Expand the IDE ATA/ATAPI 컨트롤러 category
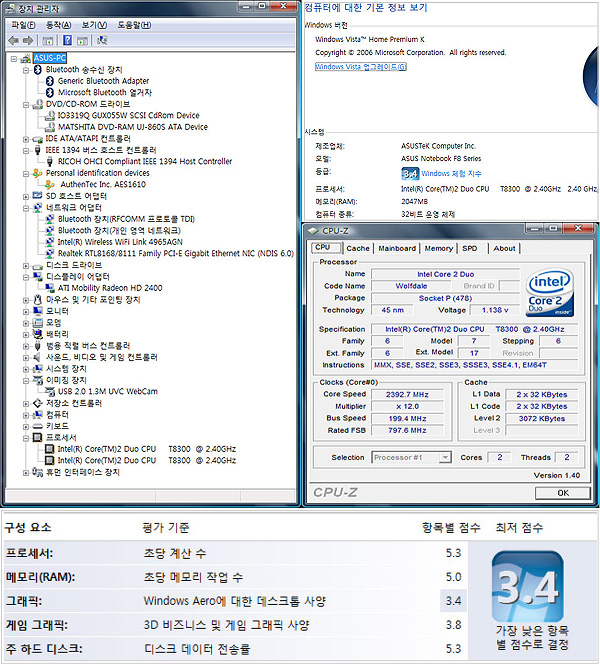This screenshot has width=600, height=667. tap(26, 139)
